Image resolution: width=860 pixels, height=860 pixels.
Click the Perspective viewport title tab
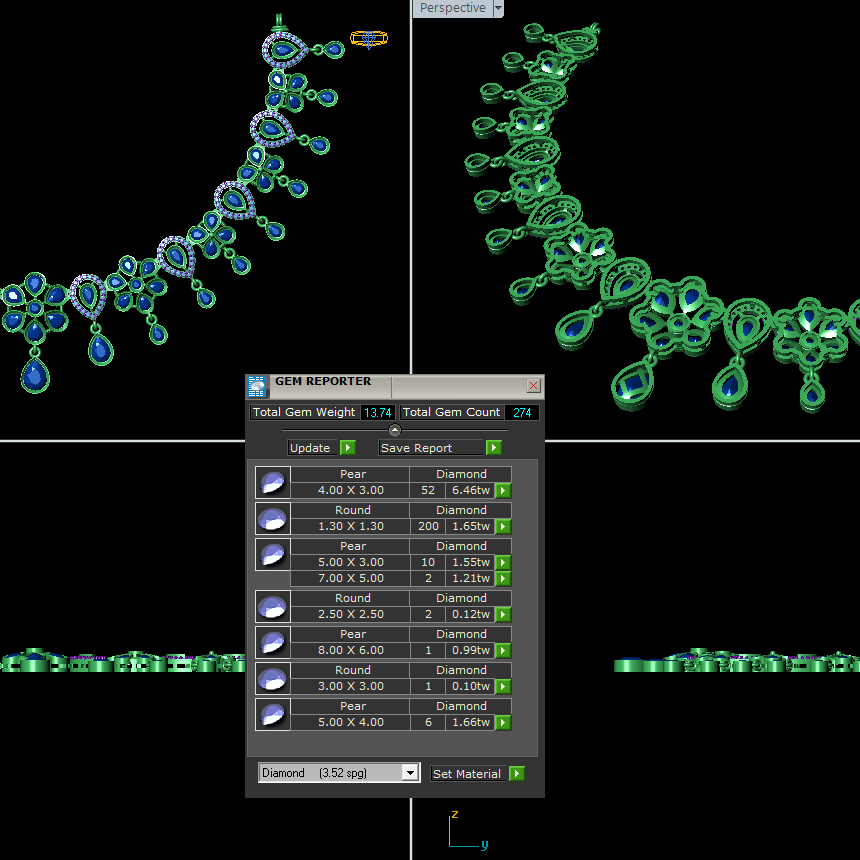point(452,8)
